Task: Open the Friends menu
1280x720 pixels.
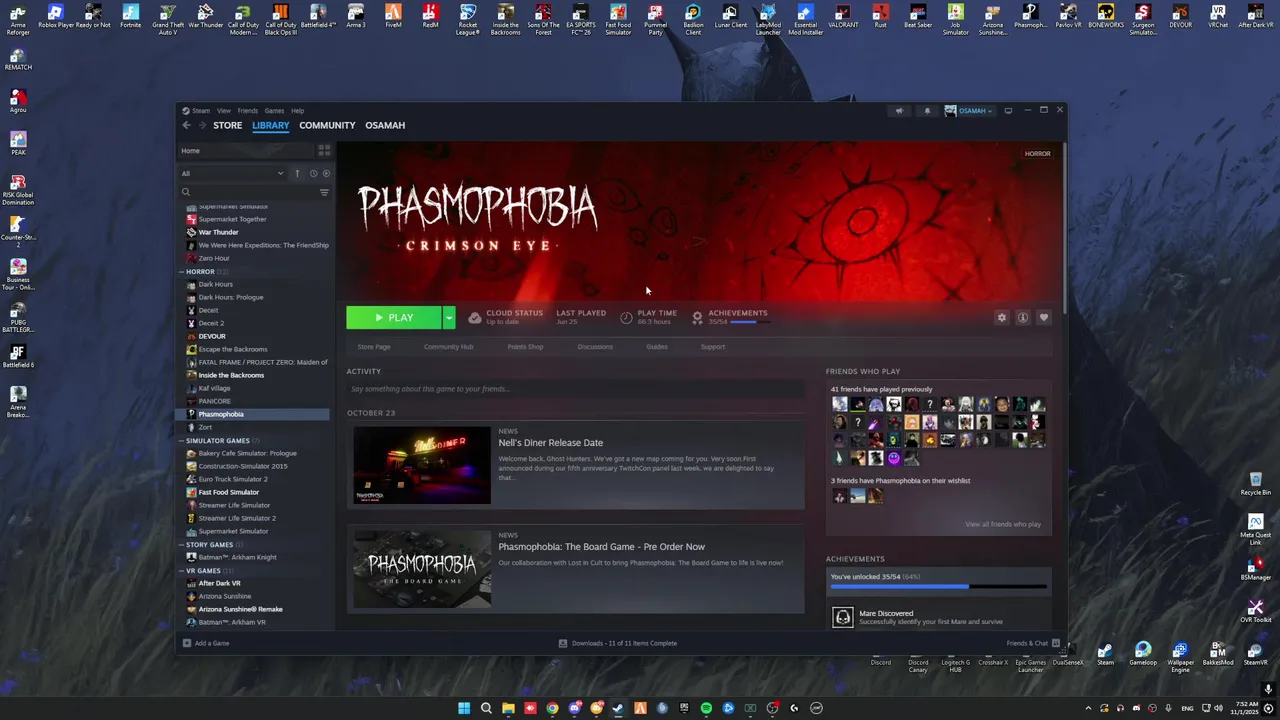Action: [248, 111]
